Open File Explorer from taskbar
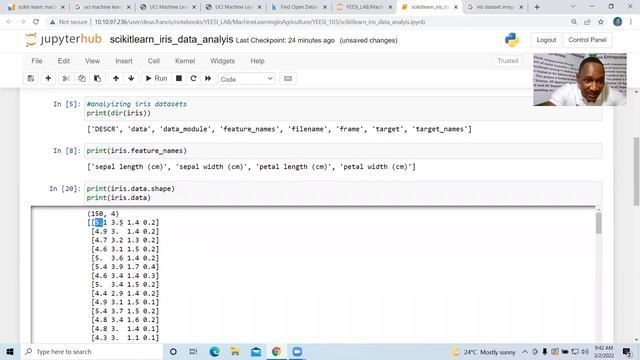This screenshot has width=640, height=360. click(235, 351)
